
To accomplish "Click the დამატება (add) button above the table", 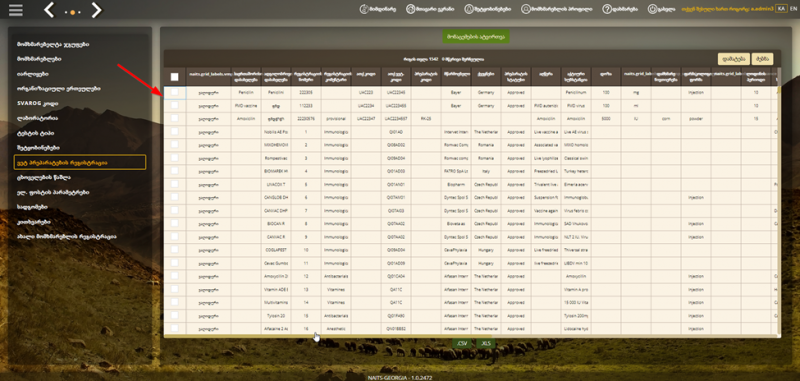I will pyautogui.click(x=734, y=59).
